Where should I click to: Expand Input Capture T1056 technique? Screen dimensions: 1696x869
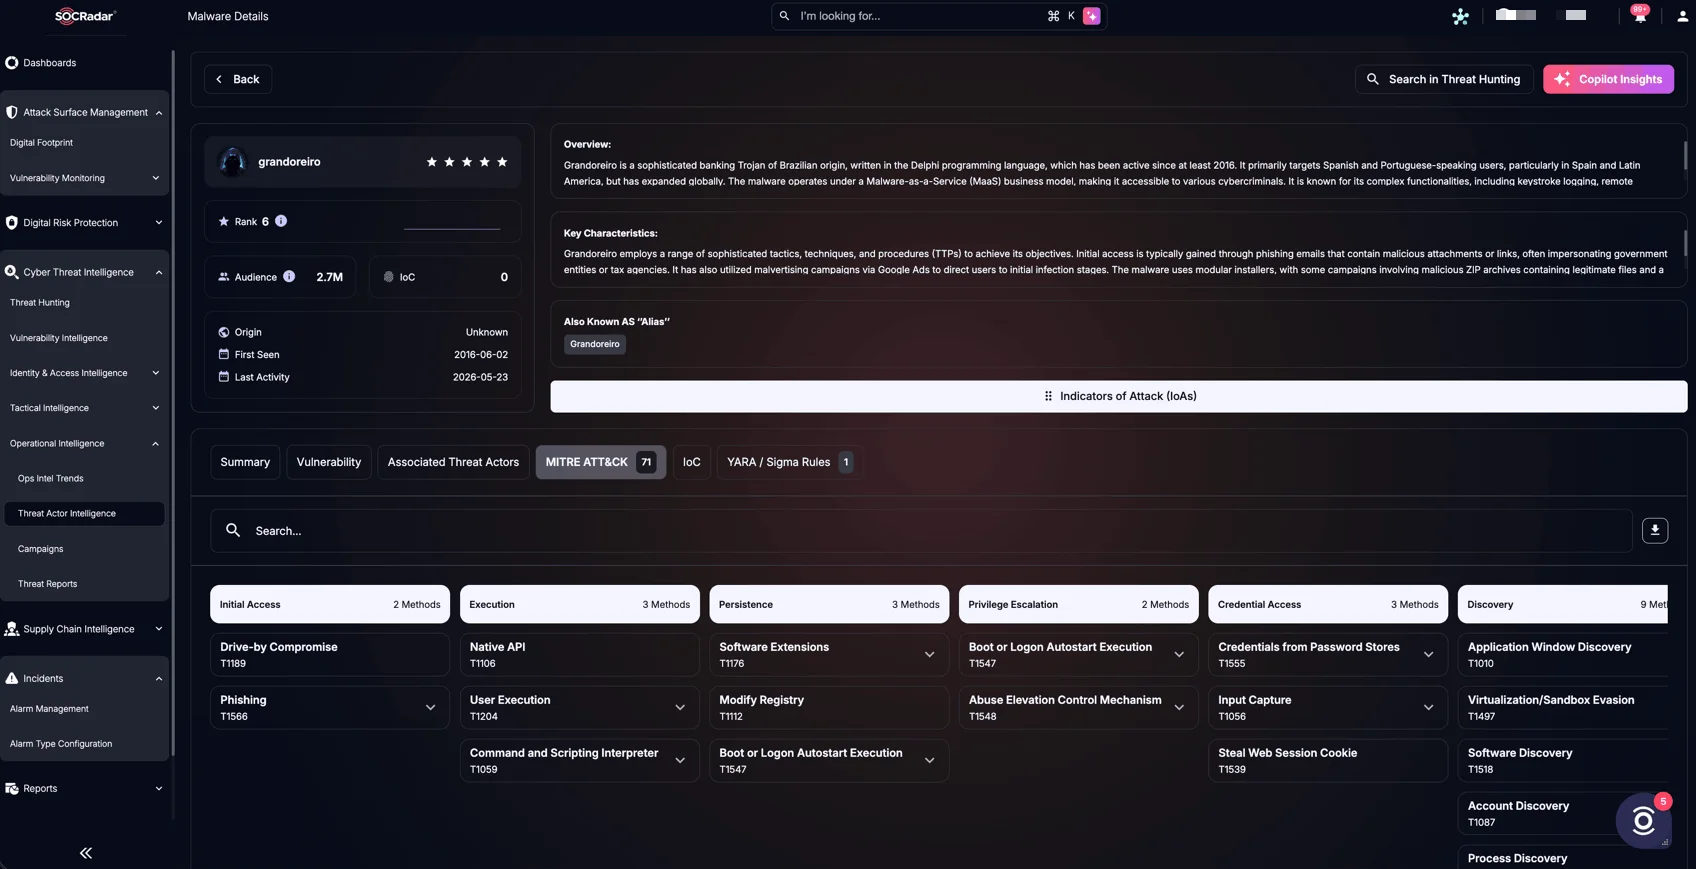(1428, 708)
